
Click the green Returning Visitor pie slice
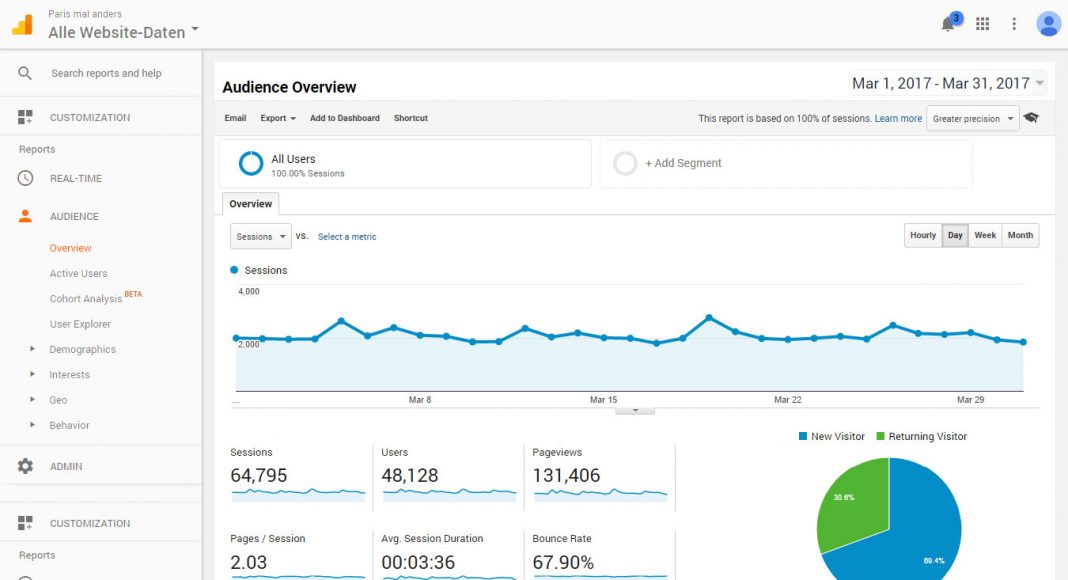[x=853, y=504]
